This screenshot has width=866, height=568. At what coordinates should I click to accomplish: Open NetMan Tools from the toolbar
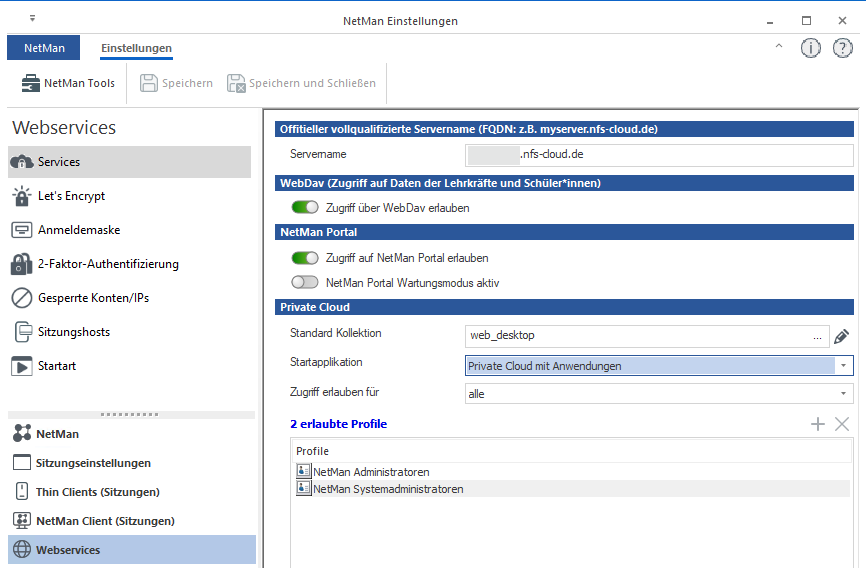point(68,83)
